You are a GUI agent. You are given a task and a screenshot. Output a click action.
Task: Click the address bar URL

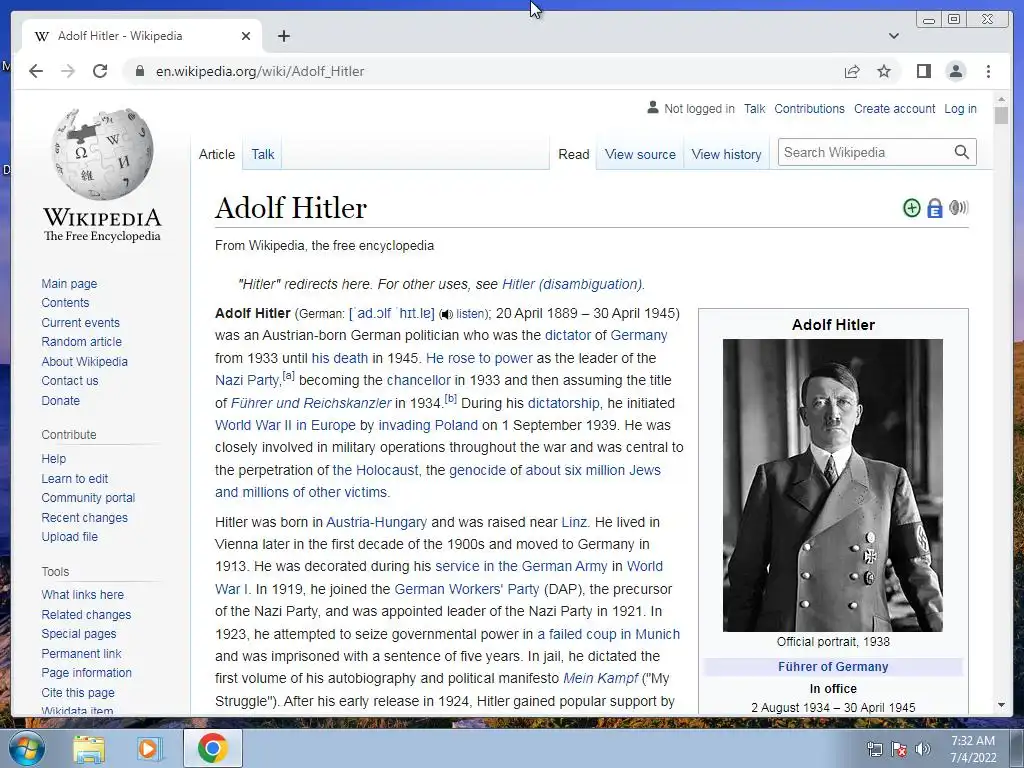tap(260, 71)
